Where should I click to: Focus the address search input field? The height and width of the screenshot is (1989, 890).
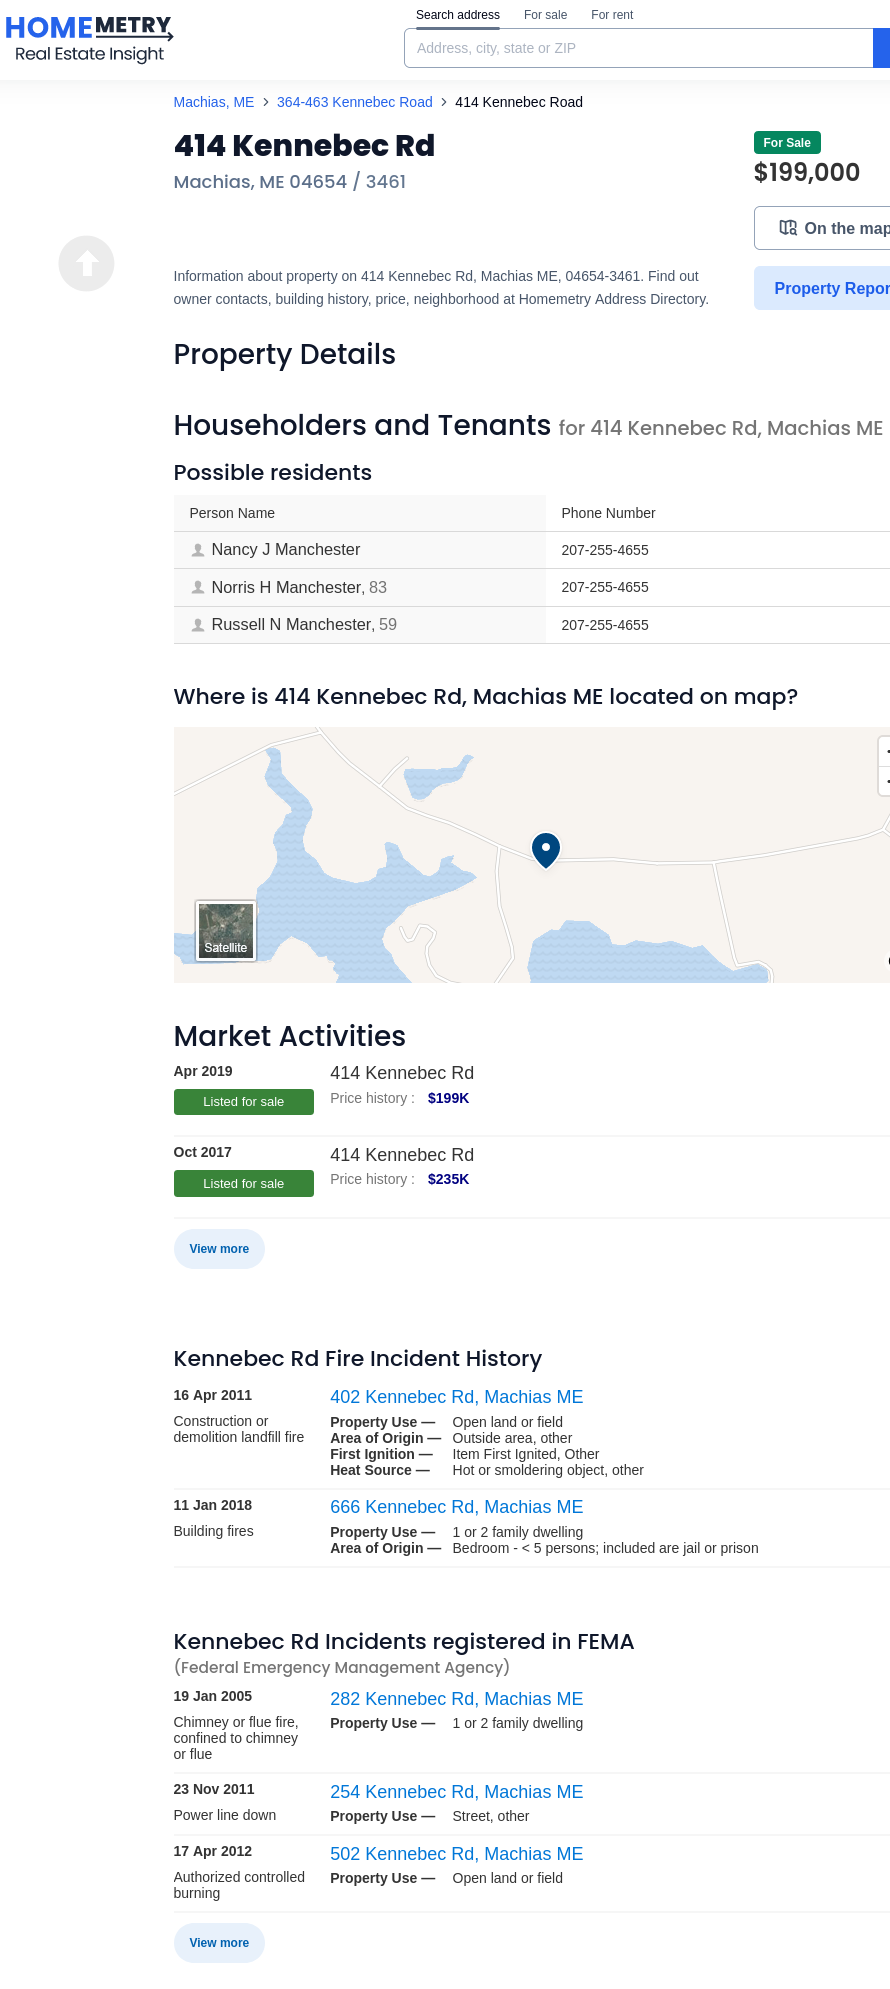click(639, 48)
